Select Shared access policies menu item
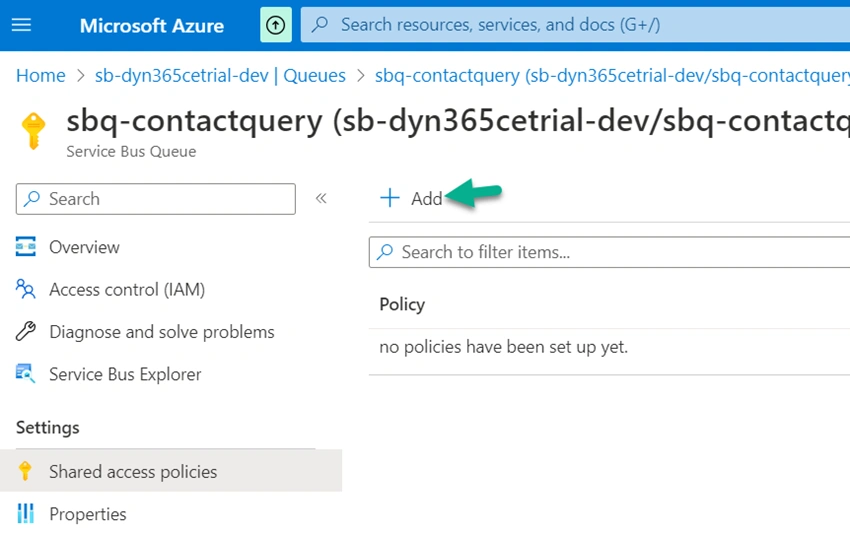The width and height of the screenshot is (850, 535). 171,471
